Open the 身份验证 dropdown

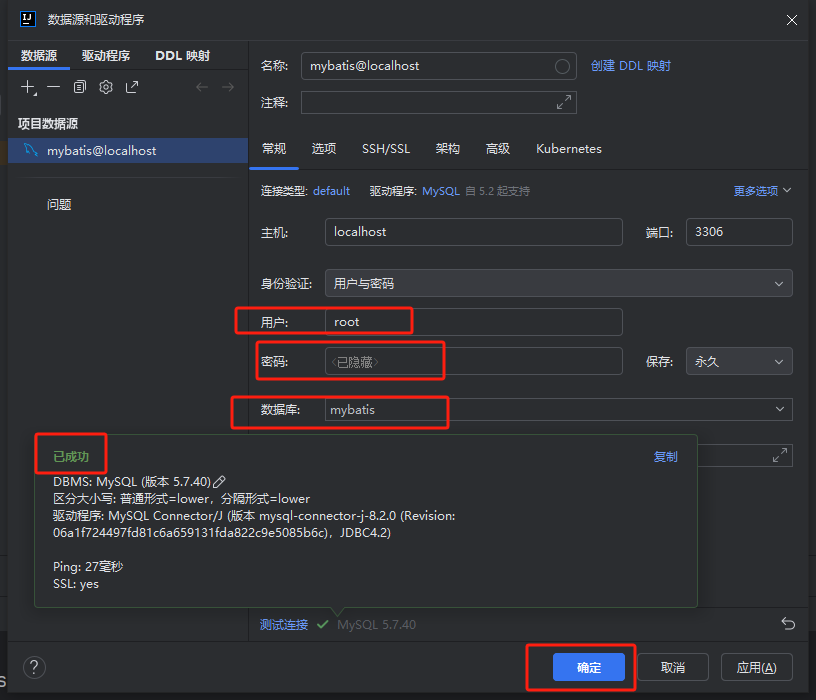[x=558, y=283]
